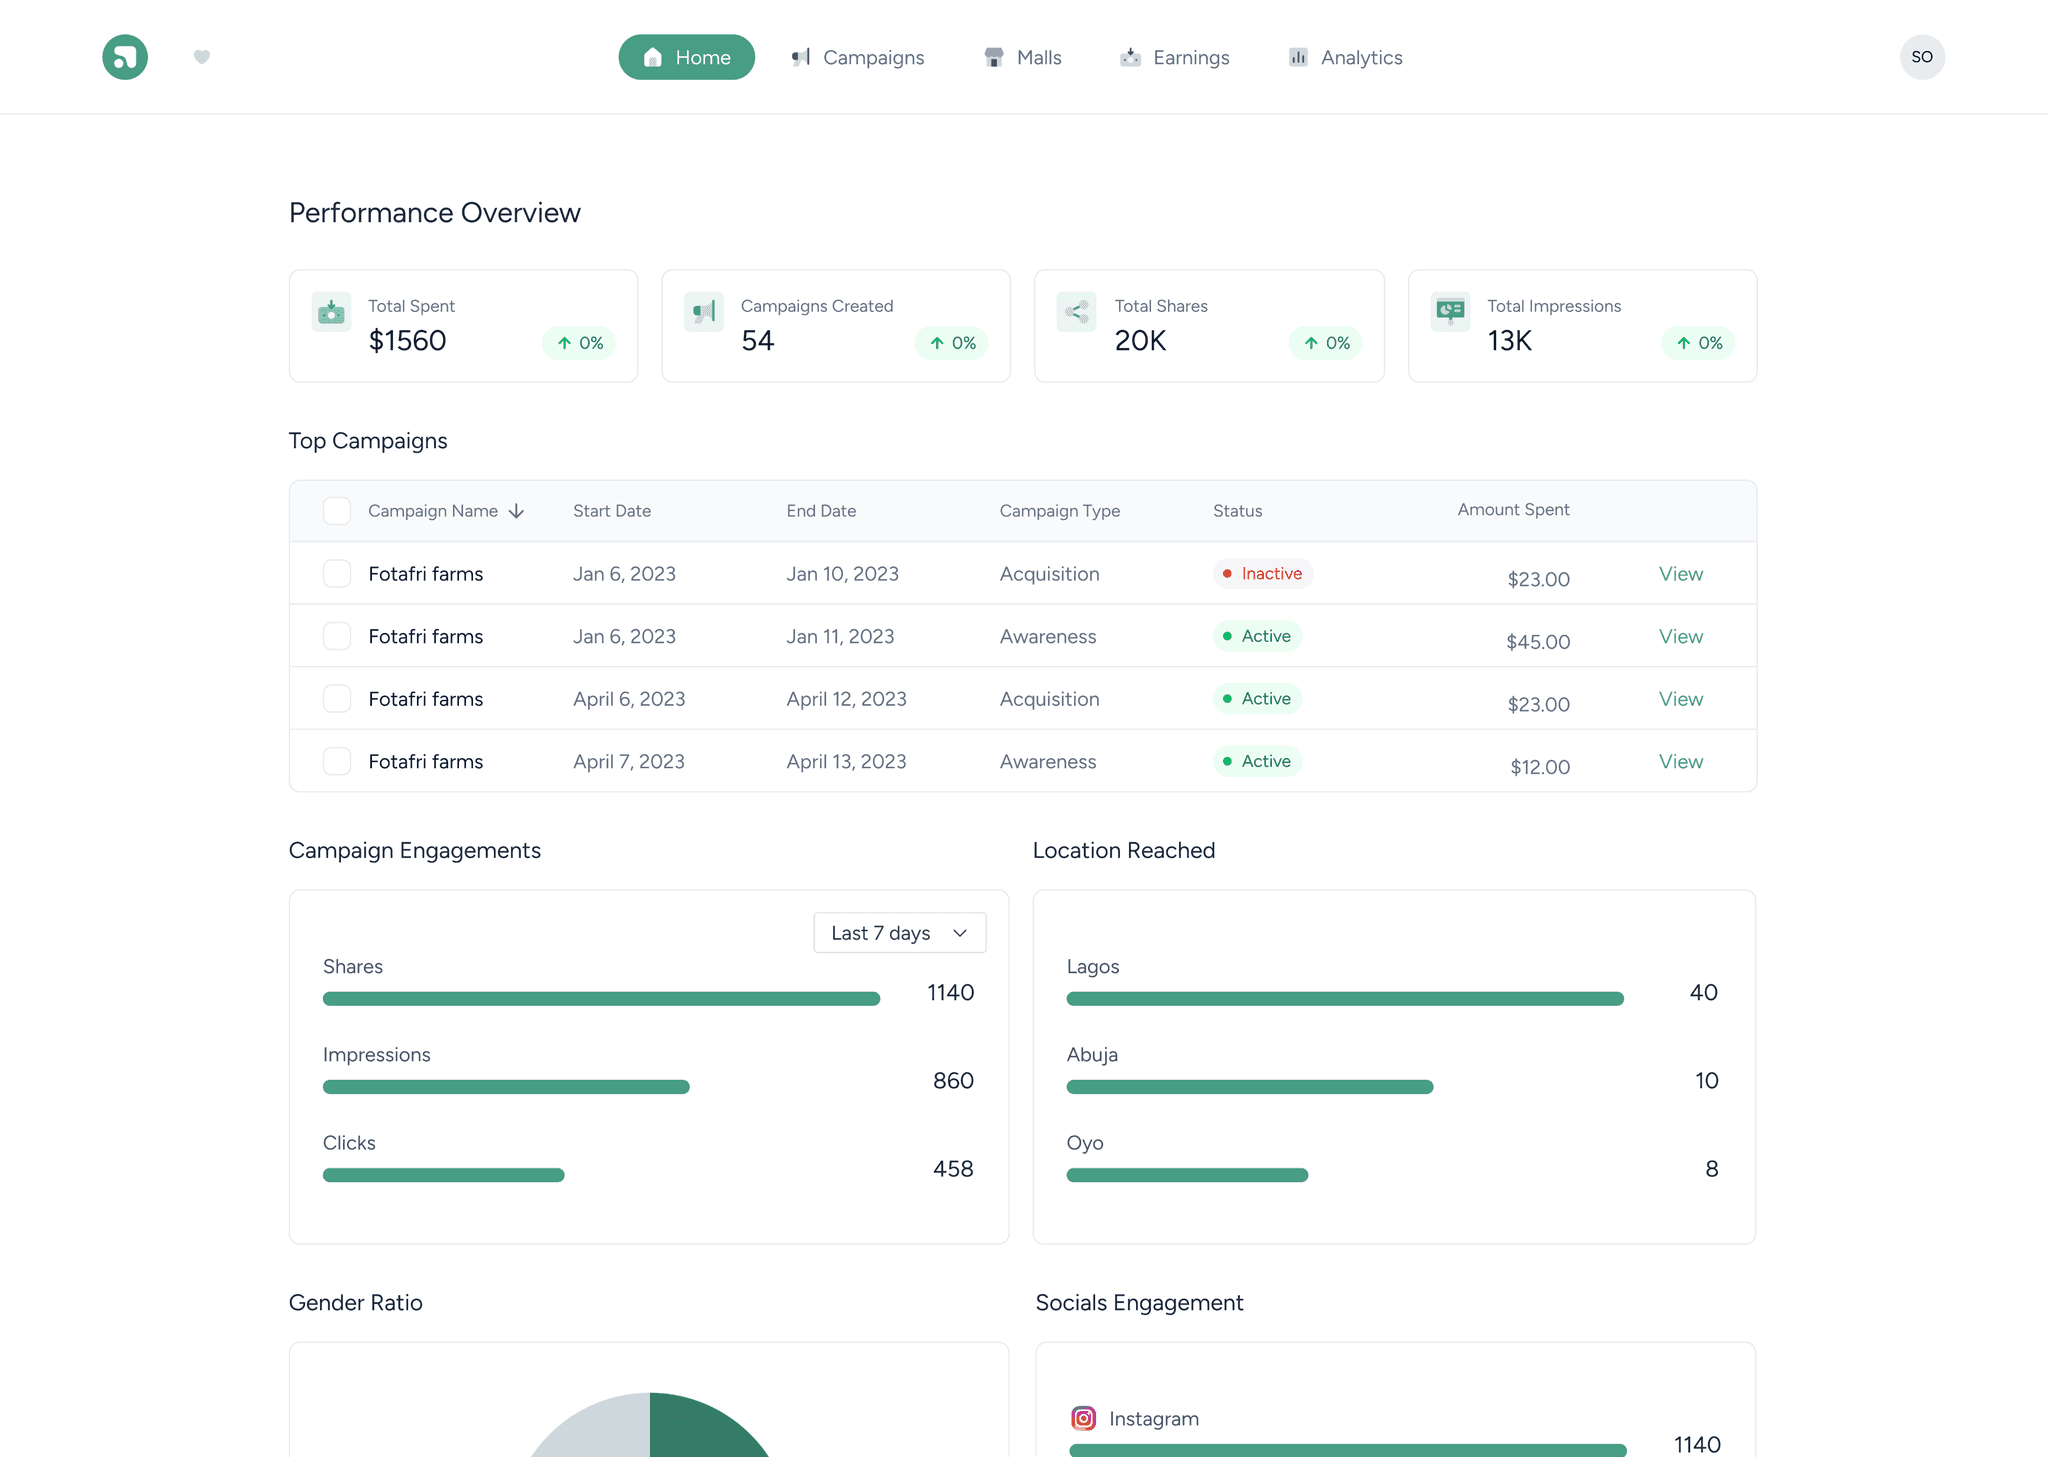The image size is (2048, 1457).
Task: Click the Performance Overview heading
Action: pos(435,213)
